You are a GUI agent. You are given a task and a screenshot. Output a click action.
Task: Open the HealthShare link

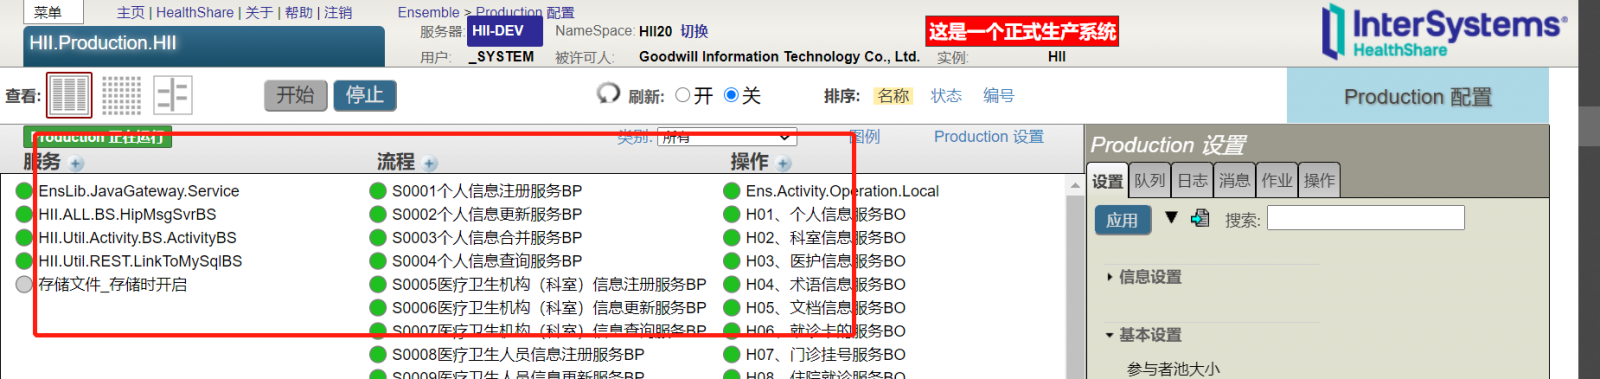(195, 12)
